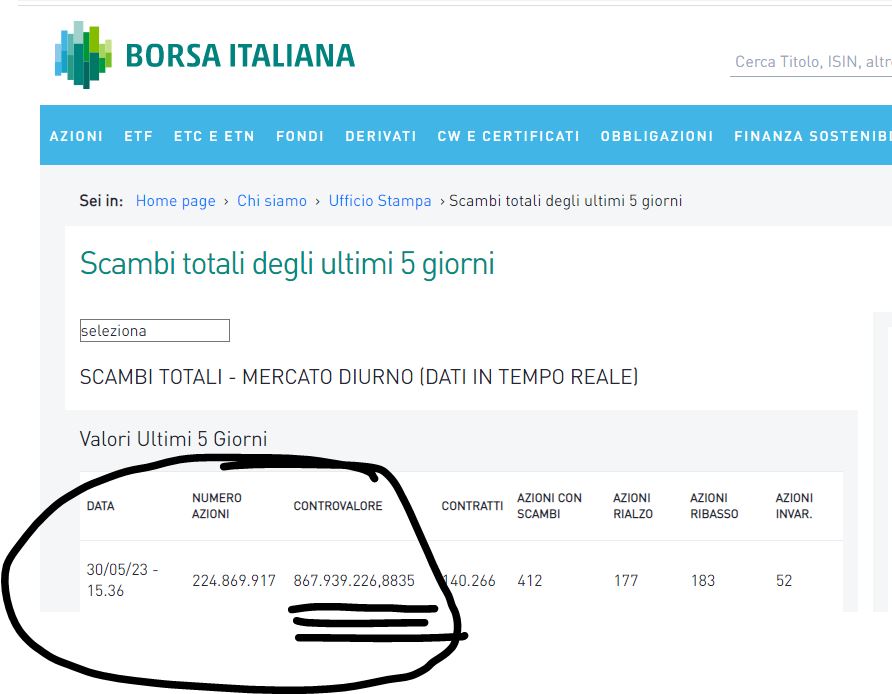
Task: Open the seleziona dropdown
Action: [155, 331]
